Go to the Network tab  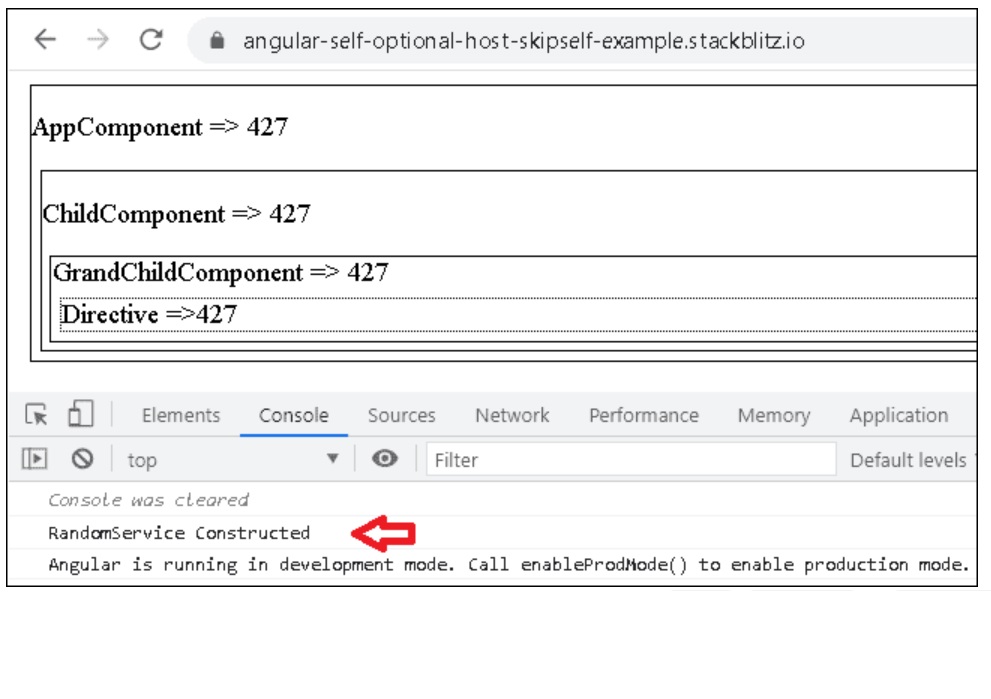click(512, 416)
